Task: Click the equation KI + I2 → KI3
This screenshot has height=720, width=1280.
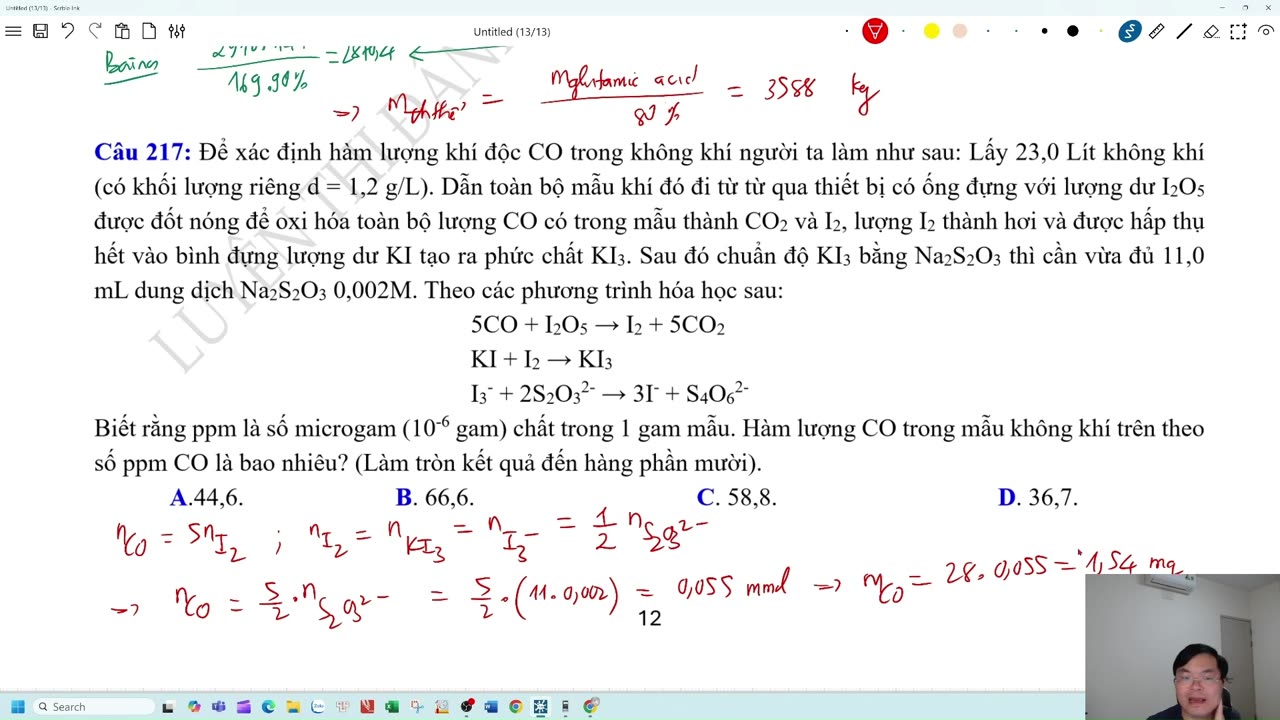Action: pyautogui.click(x=541, y=360)
